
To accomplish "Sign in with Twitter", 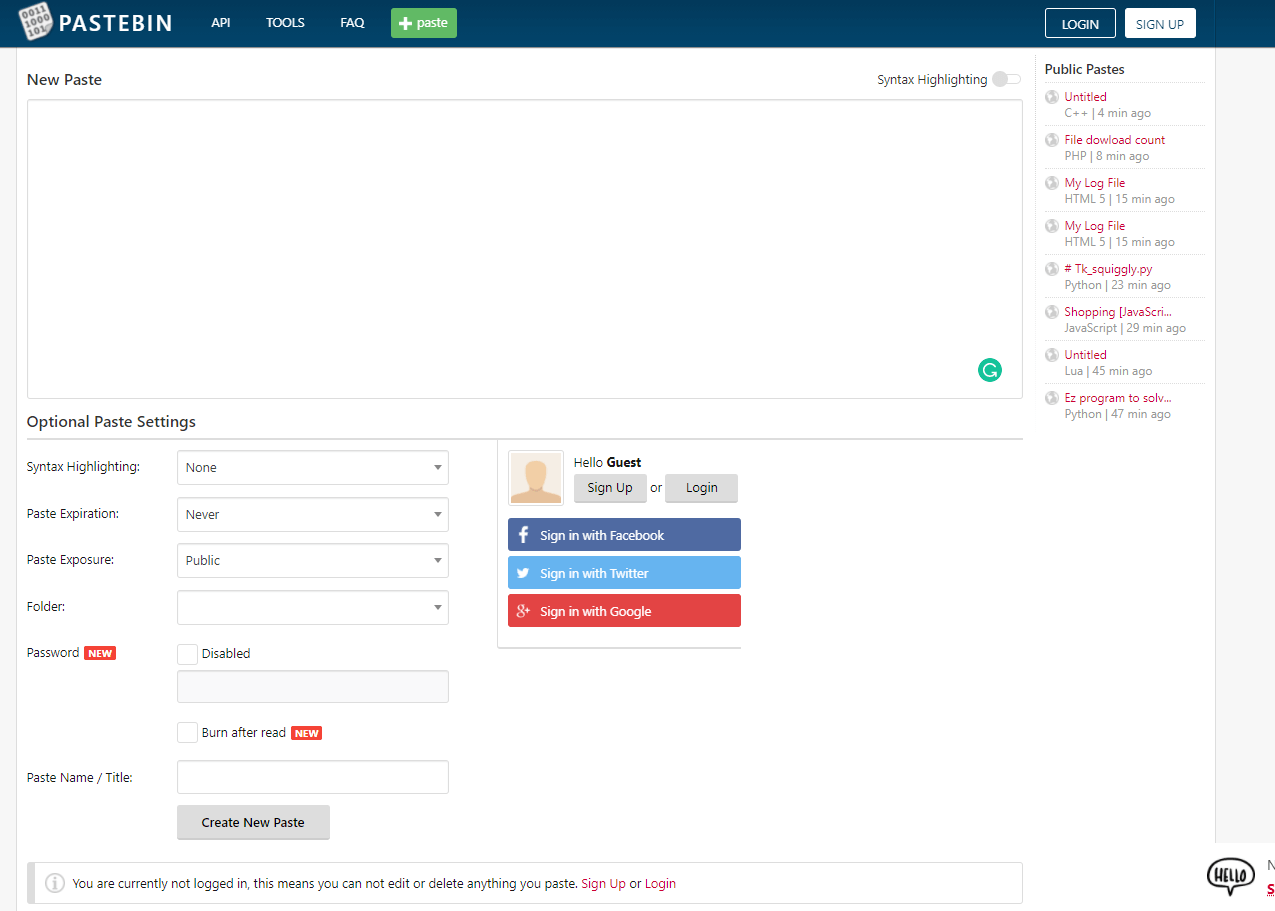I will tap(623, 572).
